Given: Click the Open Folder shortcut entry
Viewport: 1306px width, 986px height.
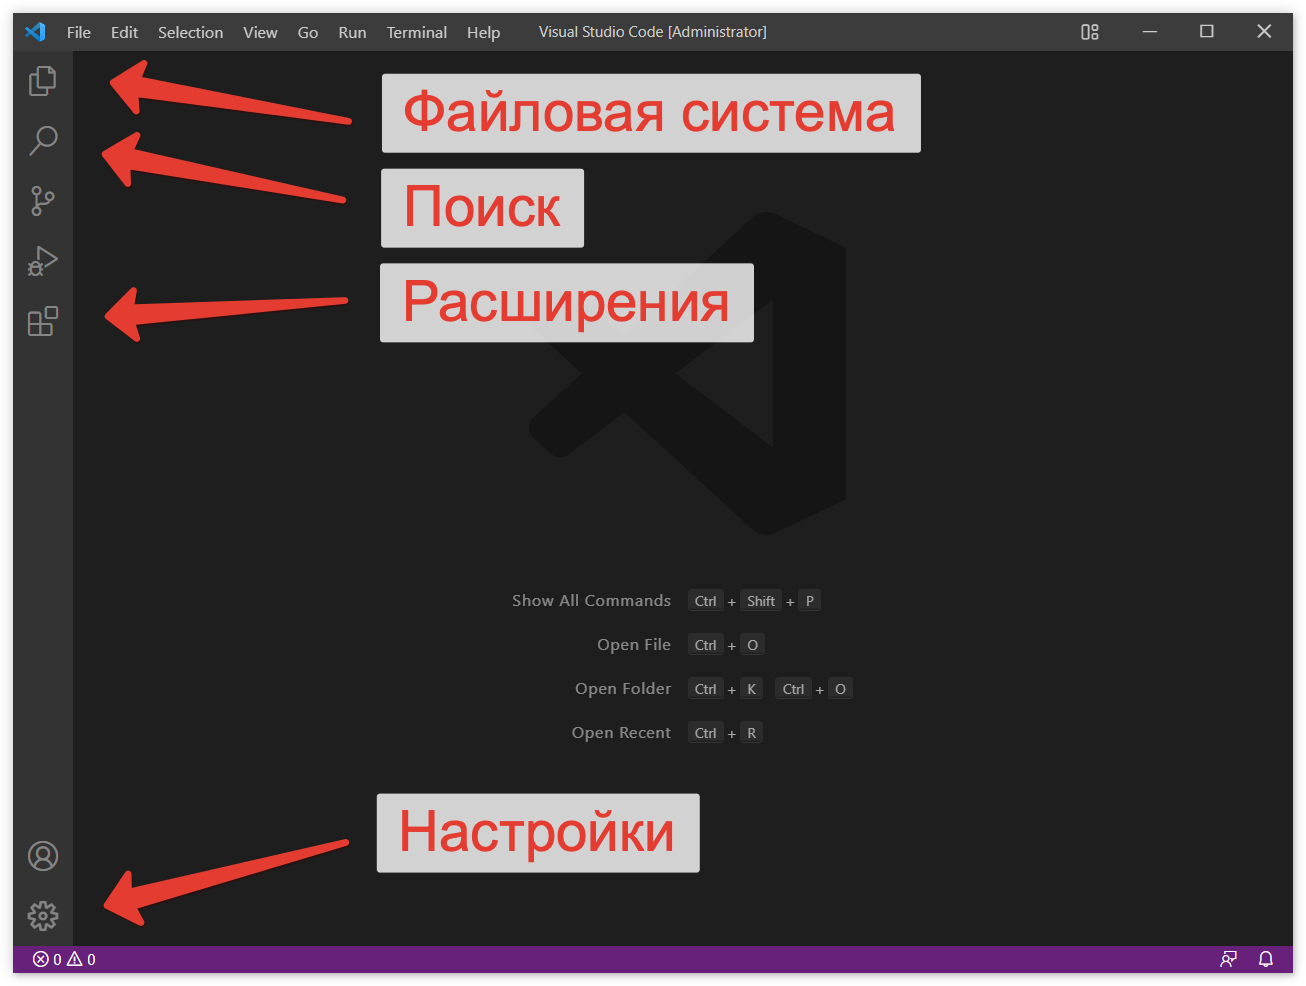Looking at the screenshot, I should click(x=622, y=688).
